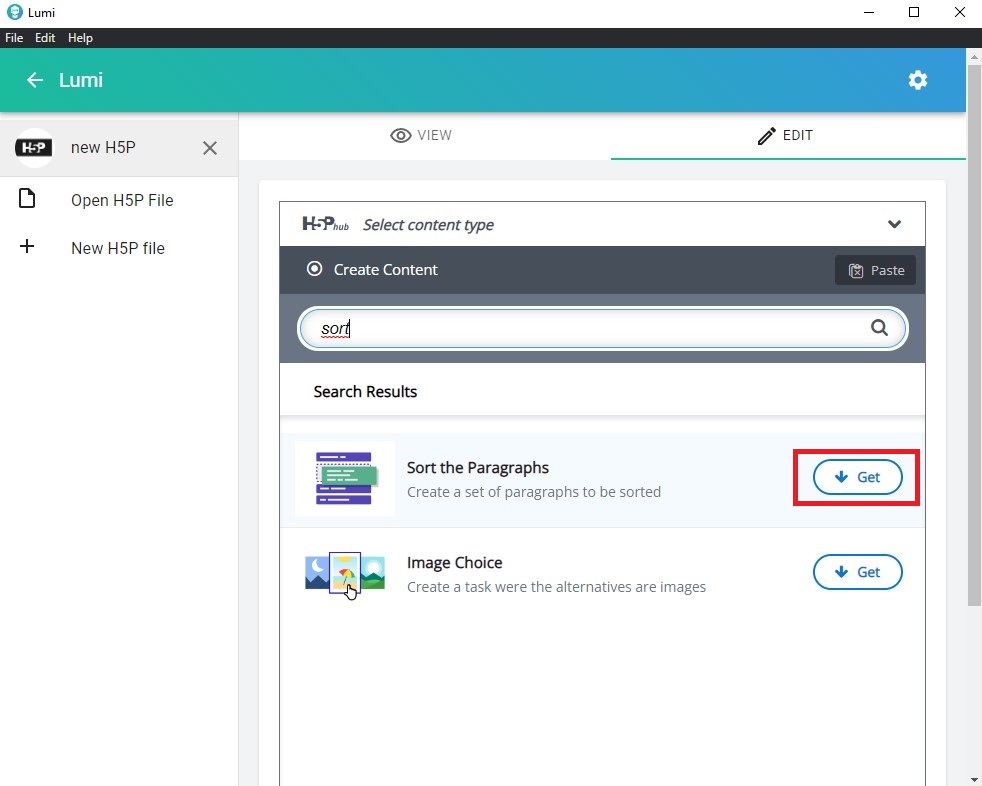Open the Edit menu
The height and width of the screenshot is (786, 982).
click(x=45, y=38)
